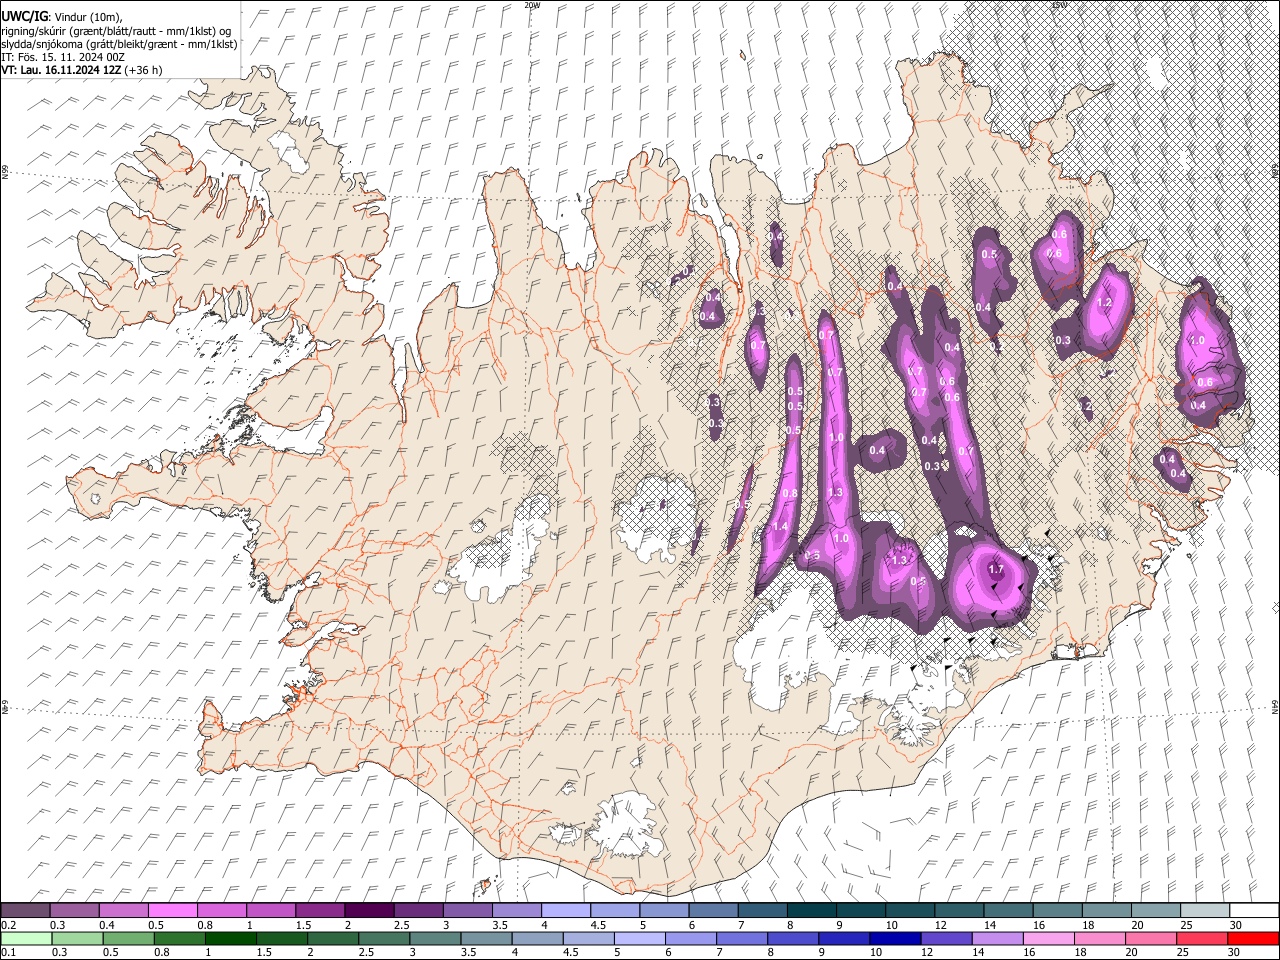This screenshot has width=1280, height=960.
Task: Select red lower legend swatch above 30
Action: click(x=1253, y=938)
